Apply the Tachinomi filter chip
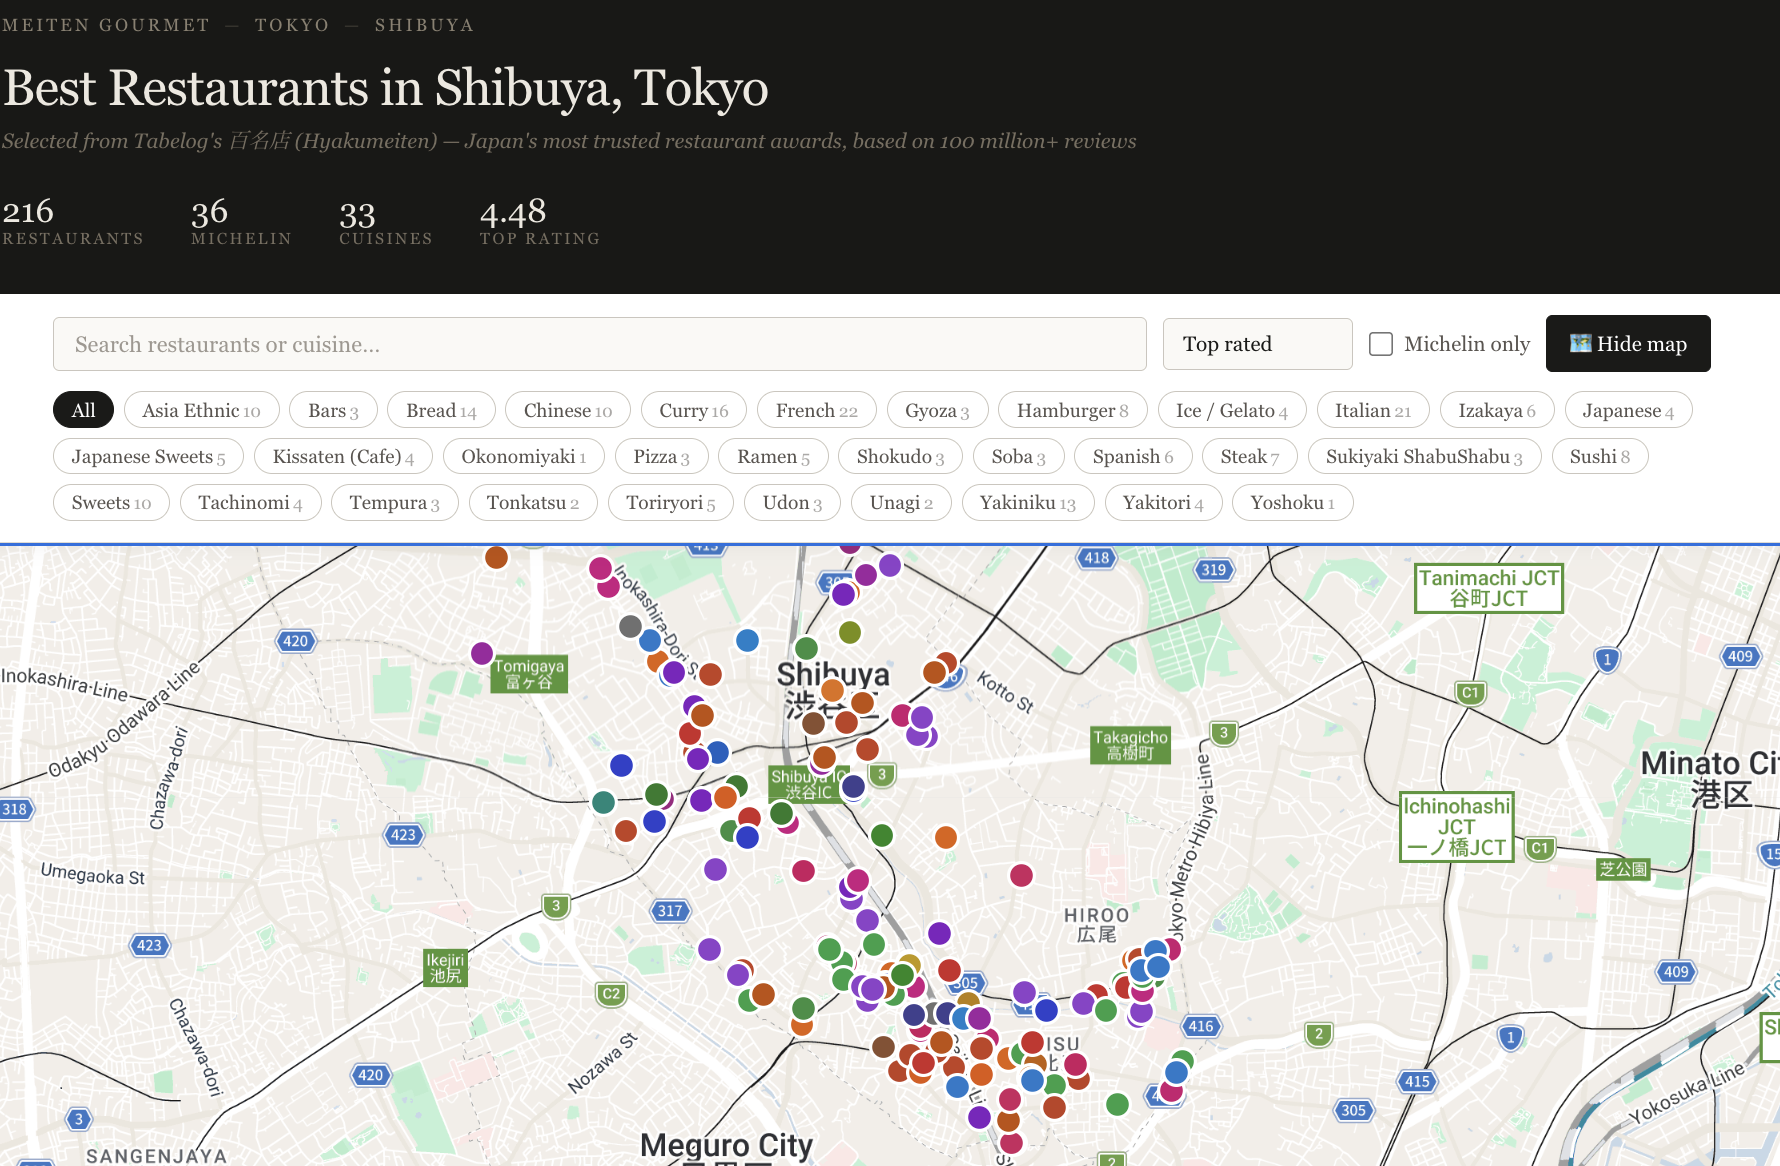This screenshot has width=1780, height=1166. pyautogui.click(x=250, y=502)
